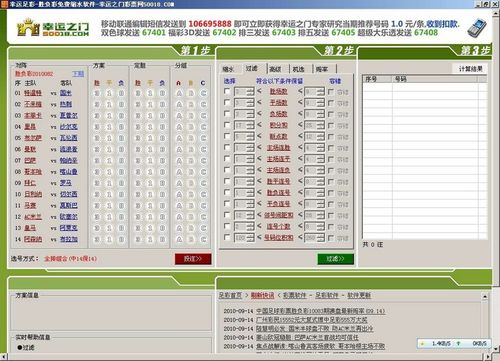Image resolution: width=500 pixels, height=361 pixels.
Task: Tick 容错 checkbox on 号码位积和 row
Action: pos(331,238)
